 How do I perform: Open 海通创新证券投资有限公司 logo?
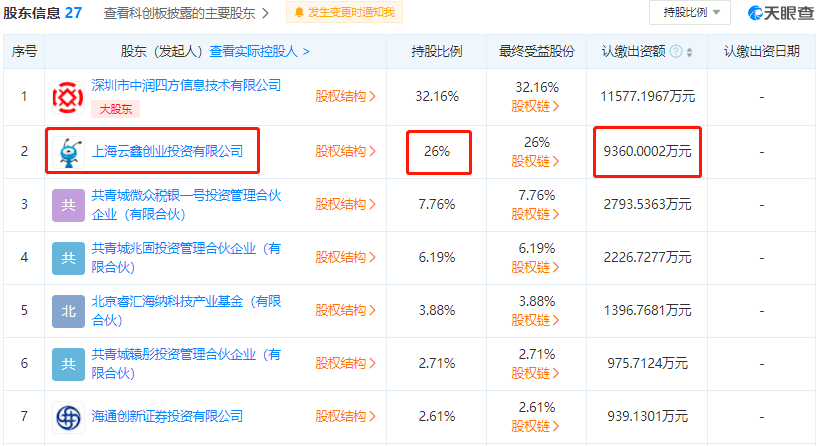[68, 417]
